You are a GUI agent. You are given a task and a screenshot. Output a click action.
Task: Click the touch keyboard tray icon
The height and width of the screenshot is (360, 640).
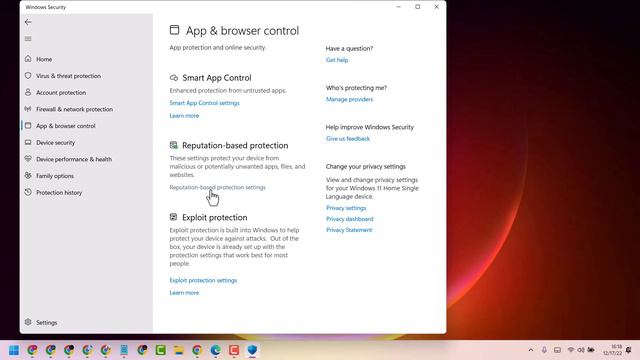click(557, 350)
